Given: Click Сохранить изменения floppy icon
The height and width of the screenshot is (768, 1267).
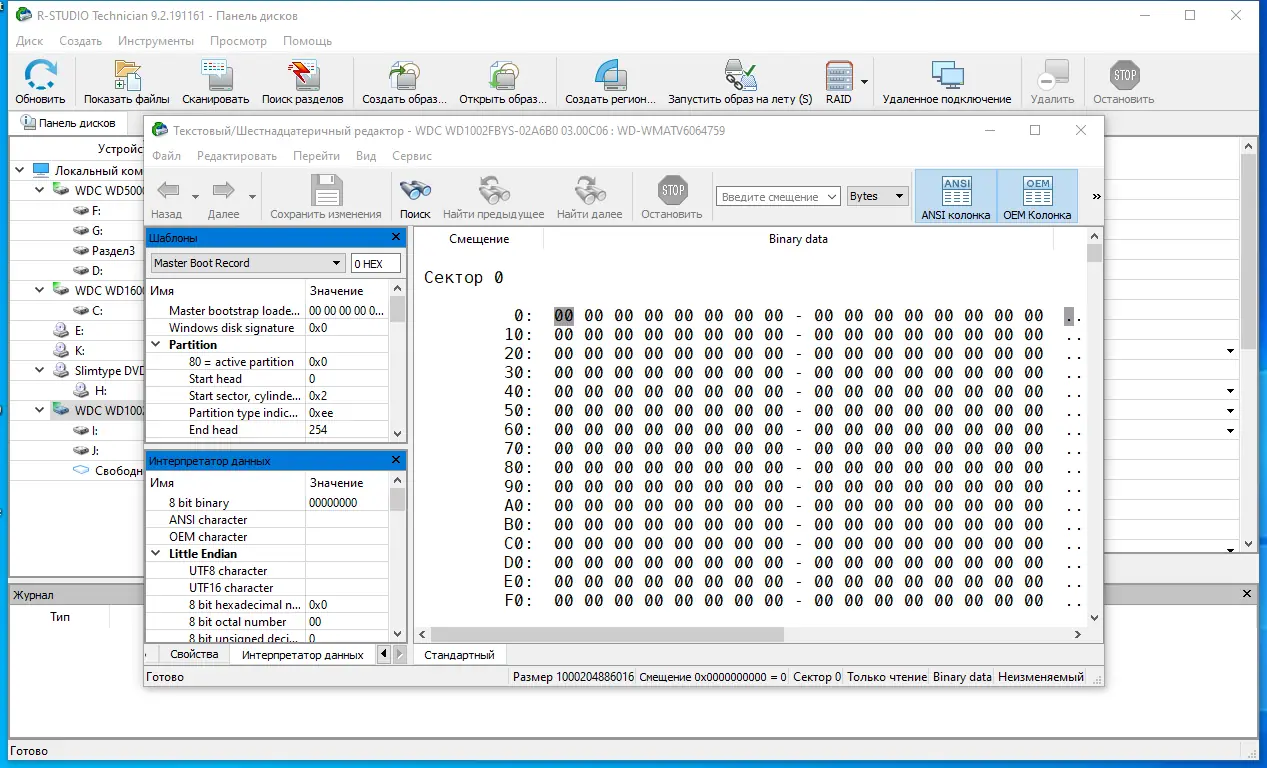Looking at the screenshot, I should coord(326,190).
